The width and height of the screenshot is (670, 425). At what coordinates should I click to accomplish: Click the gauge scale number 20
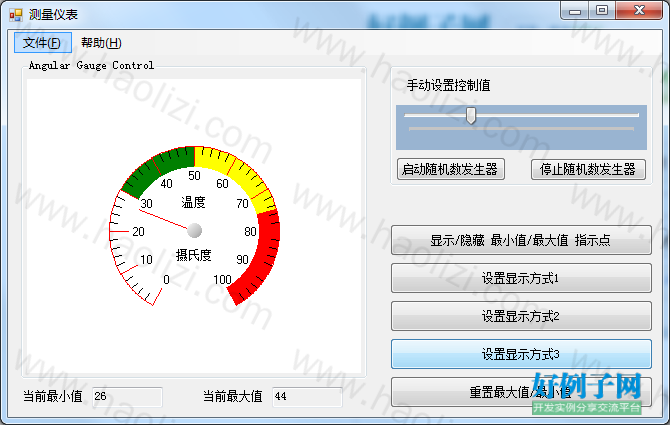pyautogui.click(x=138, y=232)
